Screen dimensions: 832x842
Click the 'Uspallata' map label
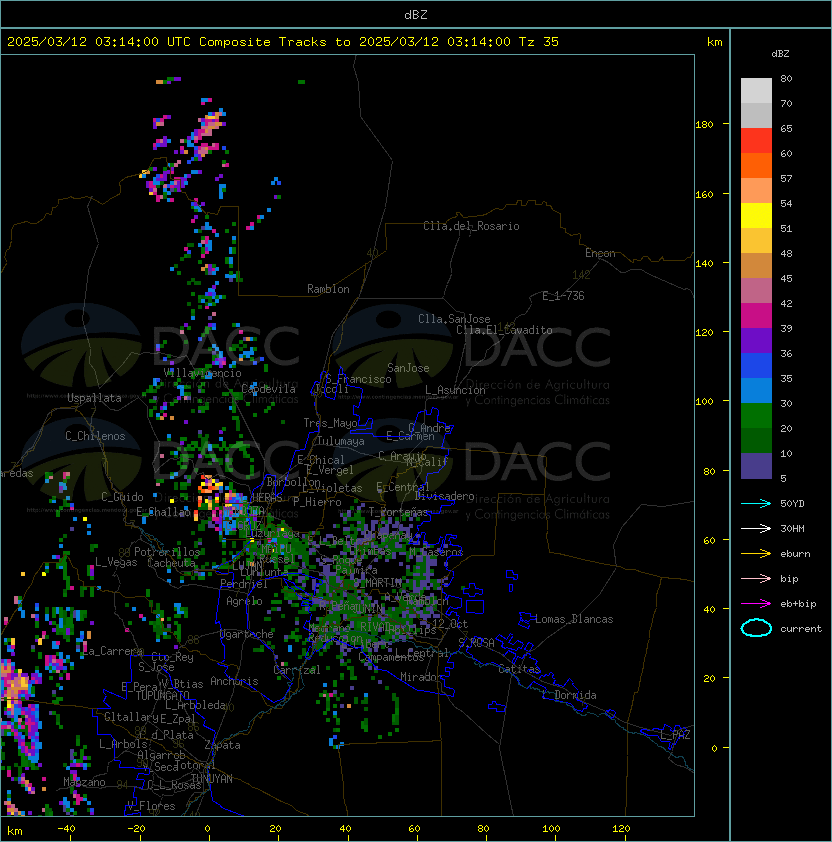94,398
